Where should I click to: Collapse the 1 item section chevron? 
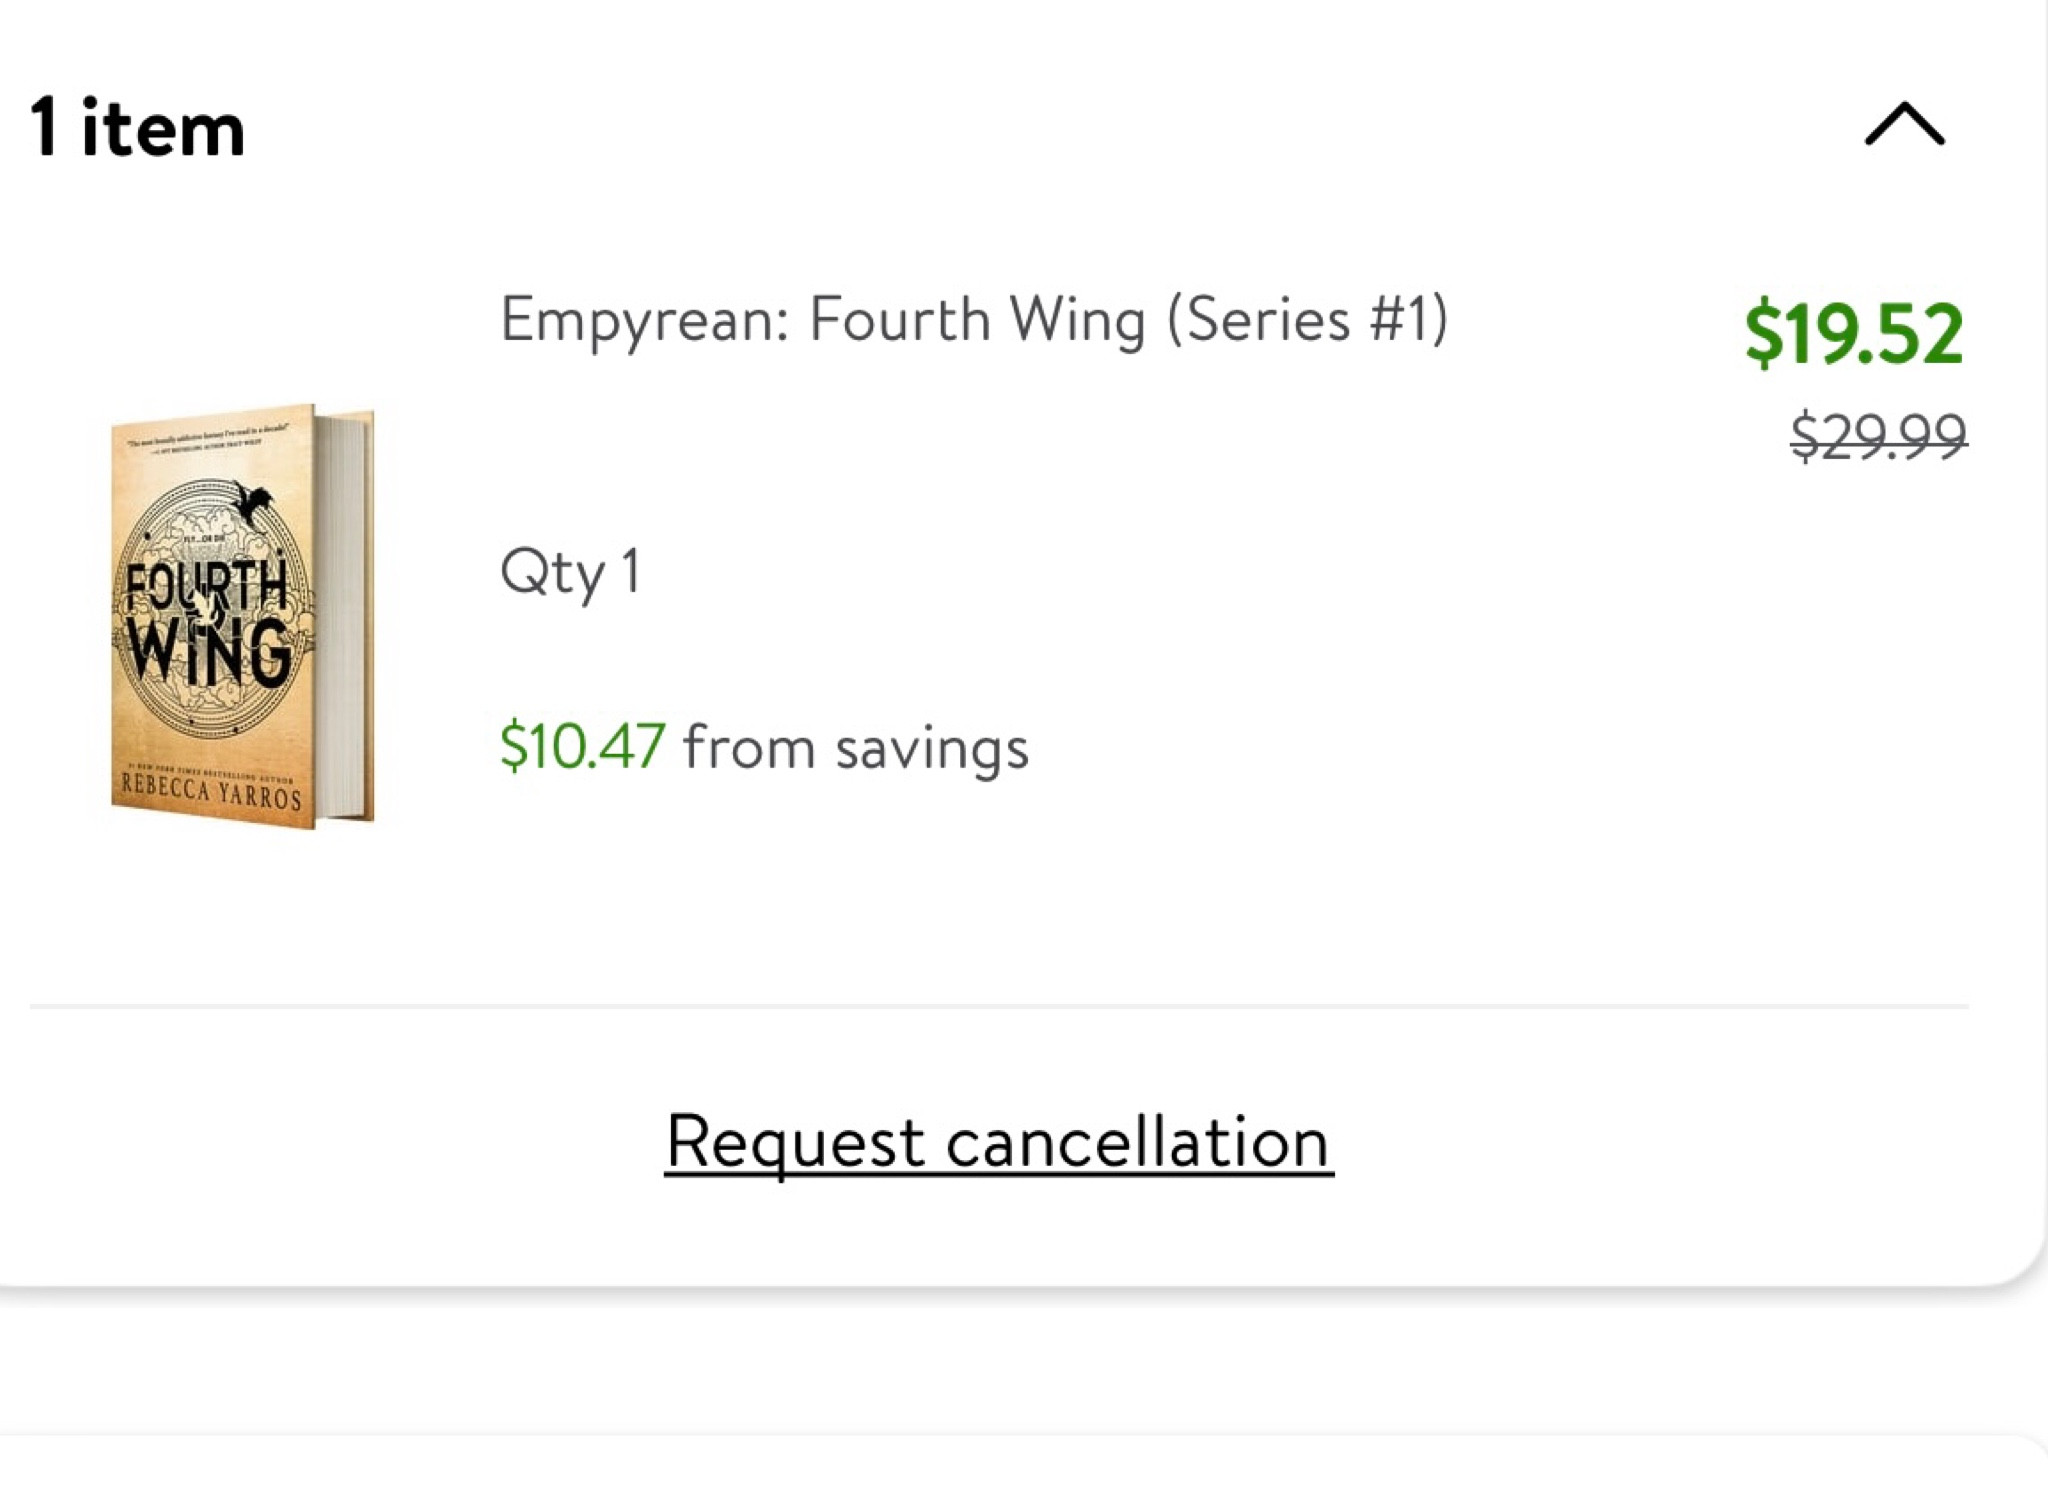[x=1904, y=126]
